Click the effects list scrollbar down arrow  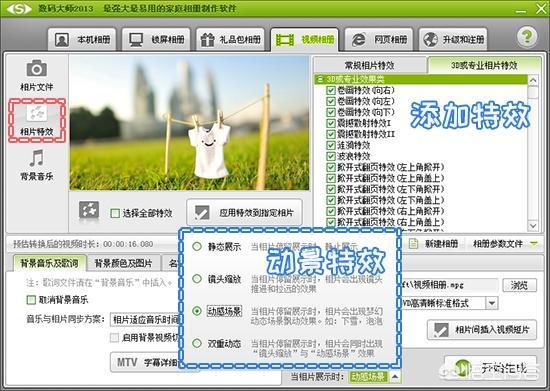533,225
